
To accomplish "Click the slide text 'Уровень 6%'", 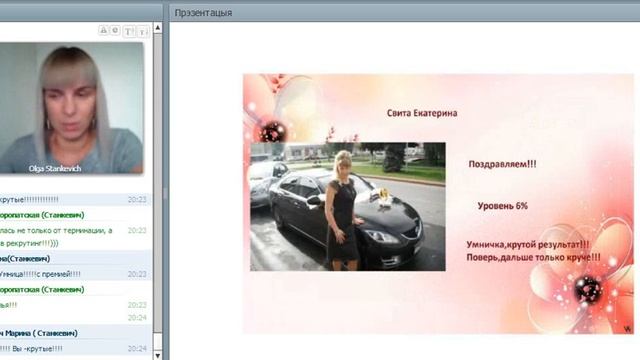I will point(503,206).
